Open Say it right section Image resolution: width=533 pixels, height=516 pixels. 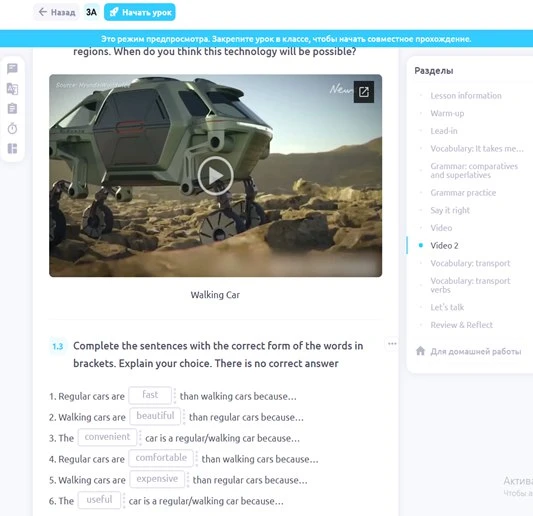click(x=450, y=211)
